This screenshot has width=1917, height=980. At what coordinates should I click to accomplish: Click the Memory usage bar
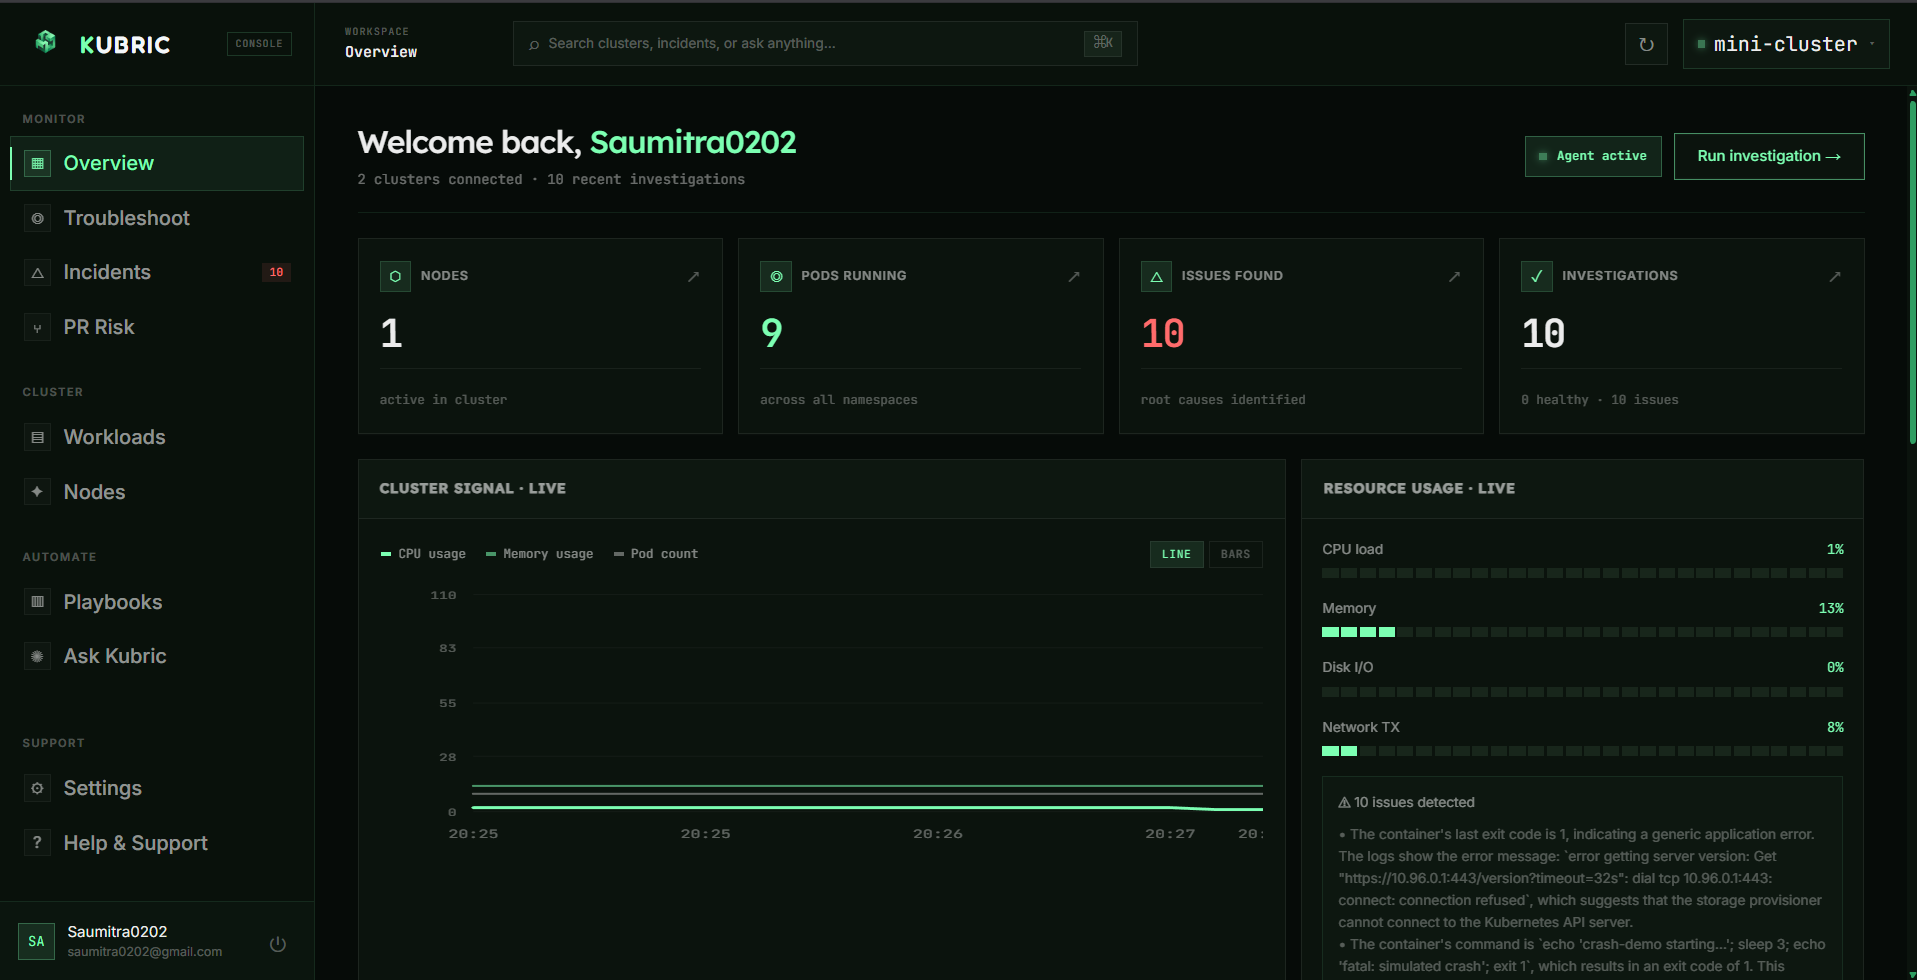[x=1582, y=632]
